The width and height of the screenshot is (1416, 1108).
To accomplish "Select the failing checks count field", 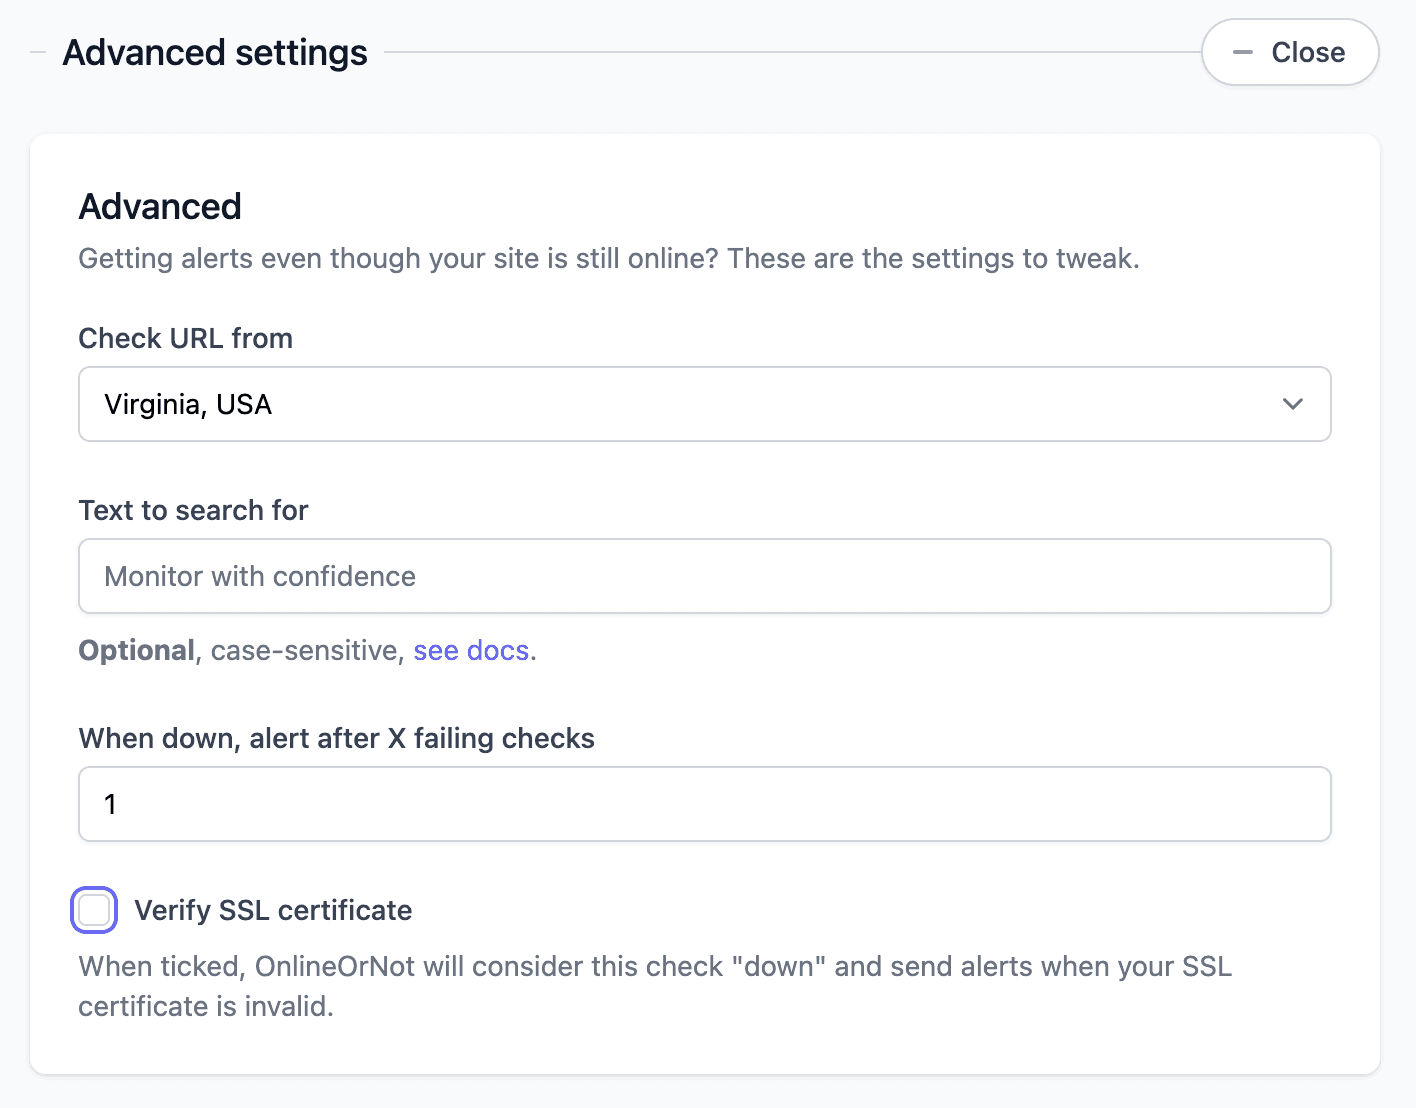I will coord(704,804).
